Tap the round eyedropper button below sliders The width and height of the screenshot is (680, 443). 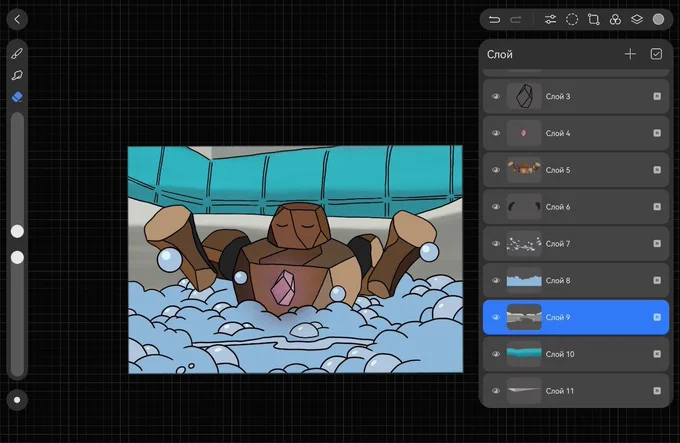(17, 400)
